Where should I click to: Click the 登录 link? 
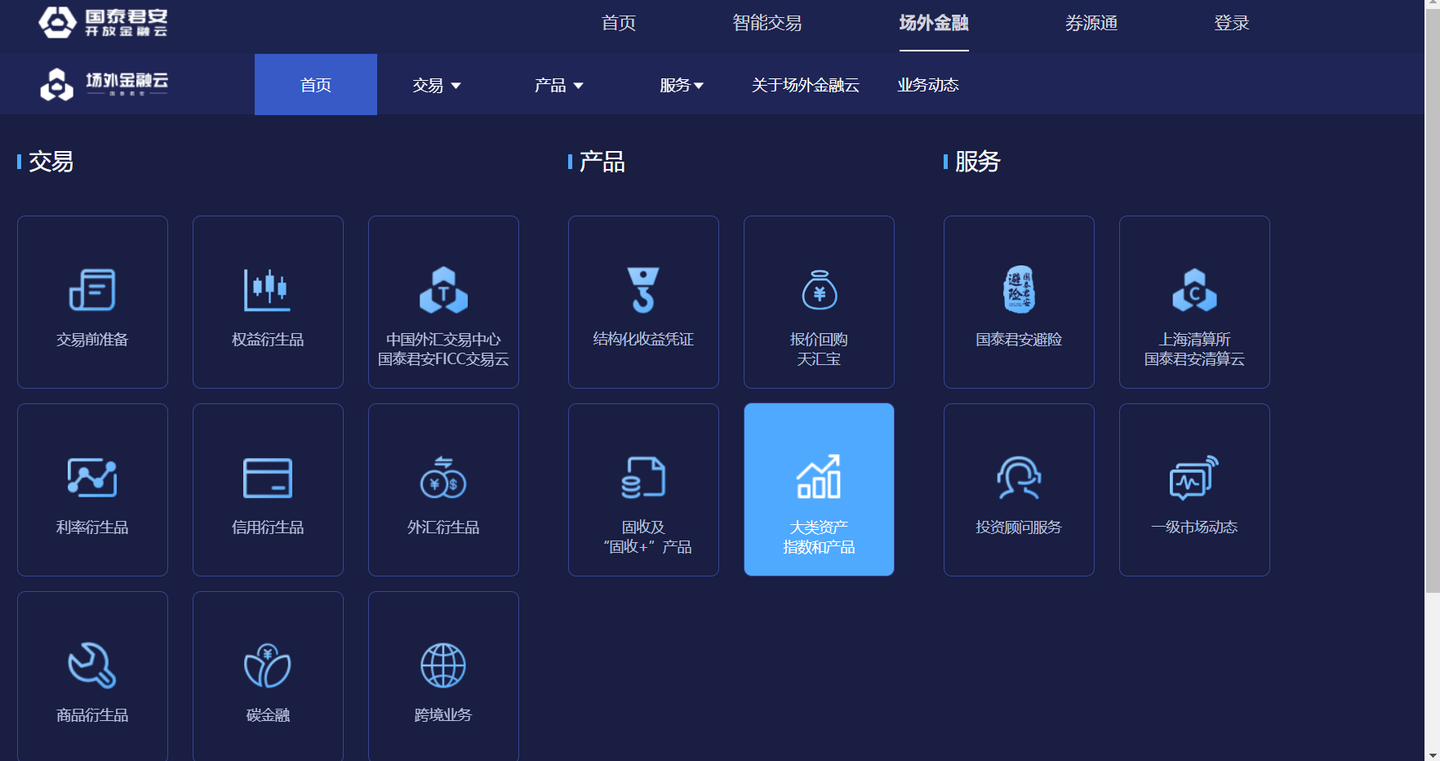(x=1232, y=22)
